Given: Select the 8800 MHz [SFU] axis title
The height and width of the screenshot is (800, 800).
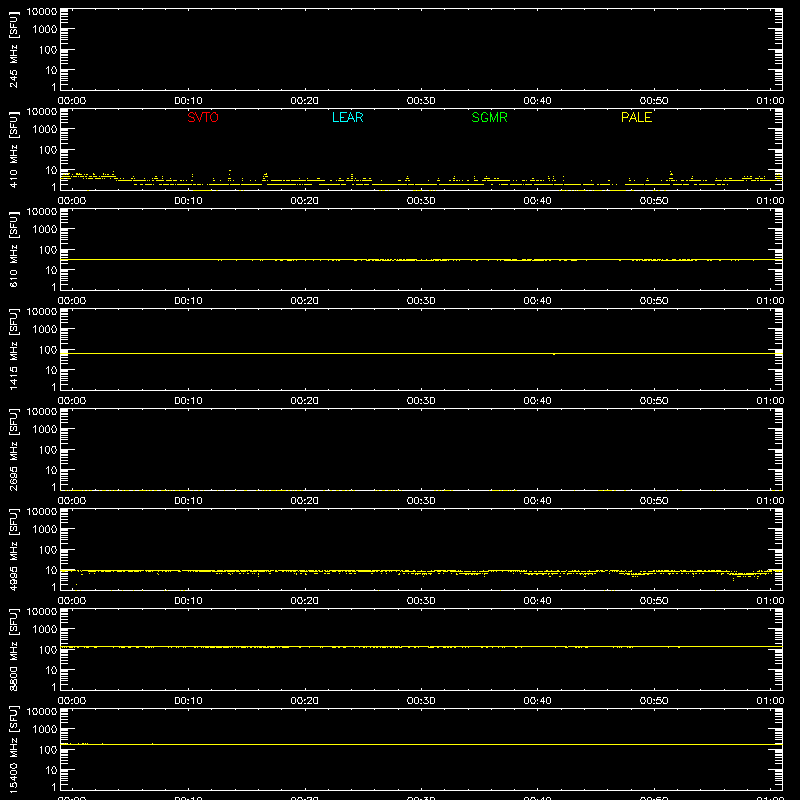Looking at the screenshot, I should pyautogui.click(x=13, y=649).
